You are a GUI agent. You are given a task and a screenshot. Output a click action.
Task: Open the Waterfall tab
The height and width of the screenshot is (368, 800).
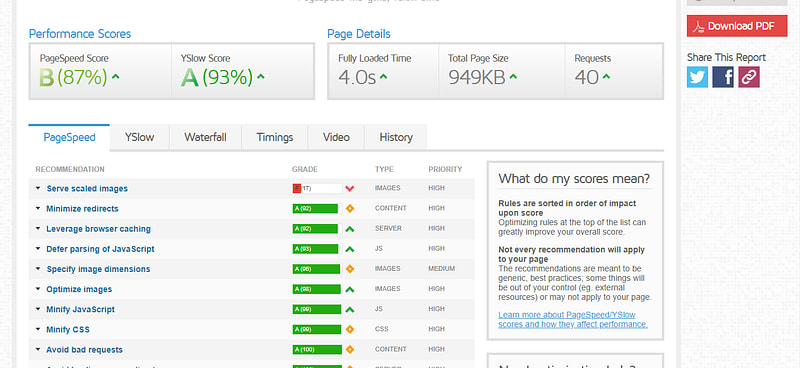(x=205, y=137)
